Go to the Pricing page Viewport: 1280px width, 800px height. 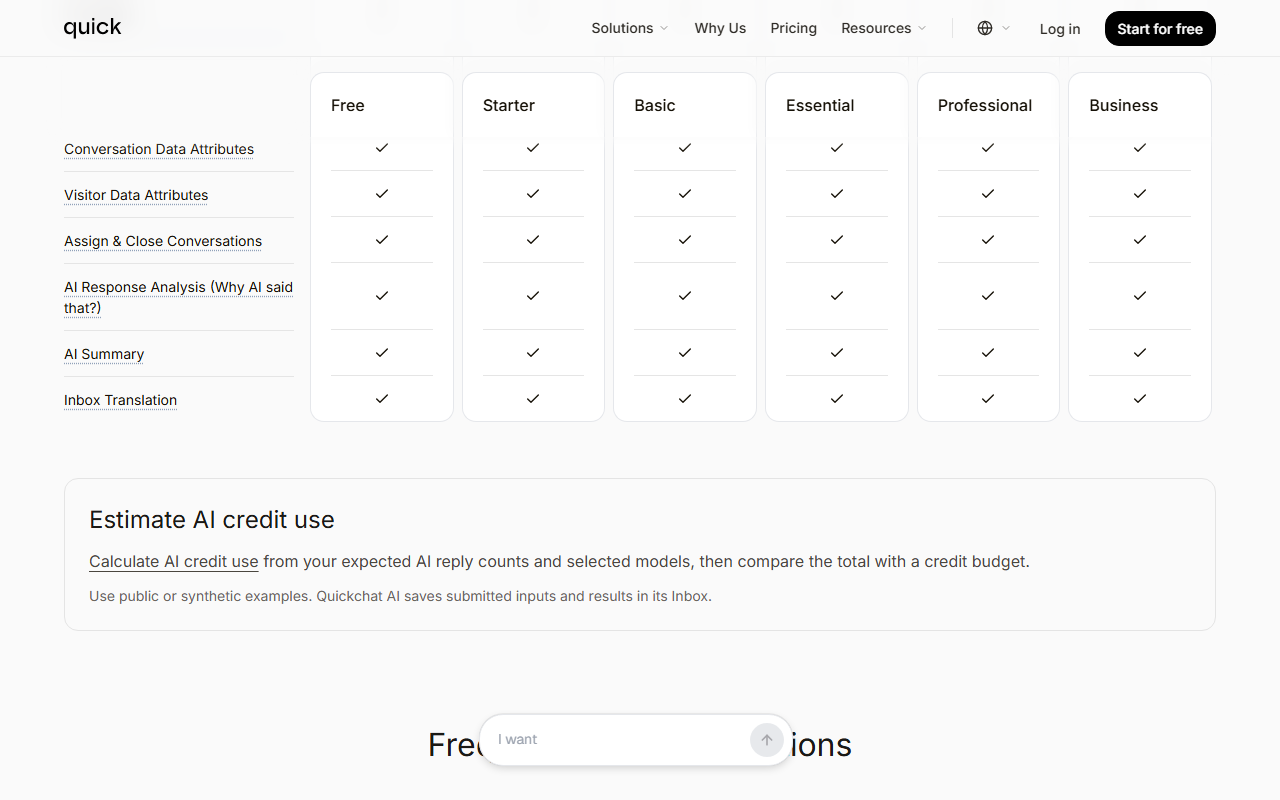793,28
